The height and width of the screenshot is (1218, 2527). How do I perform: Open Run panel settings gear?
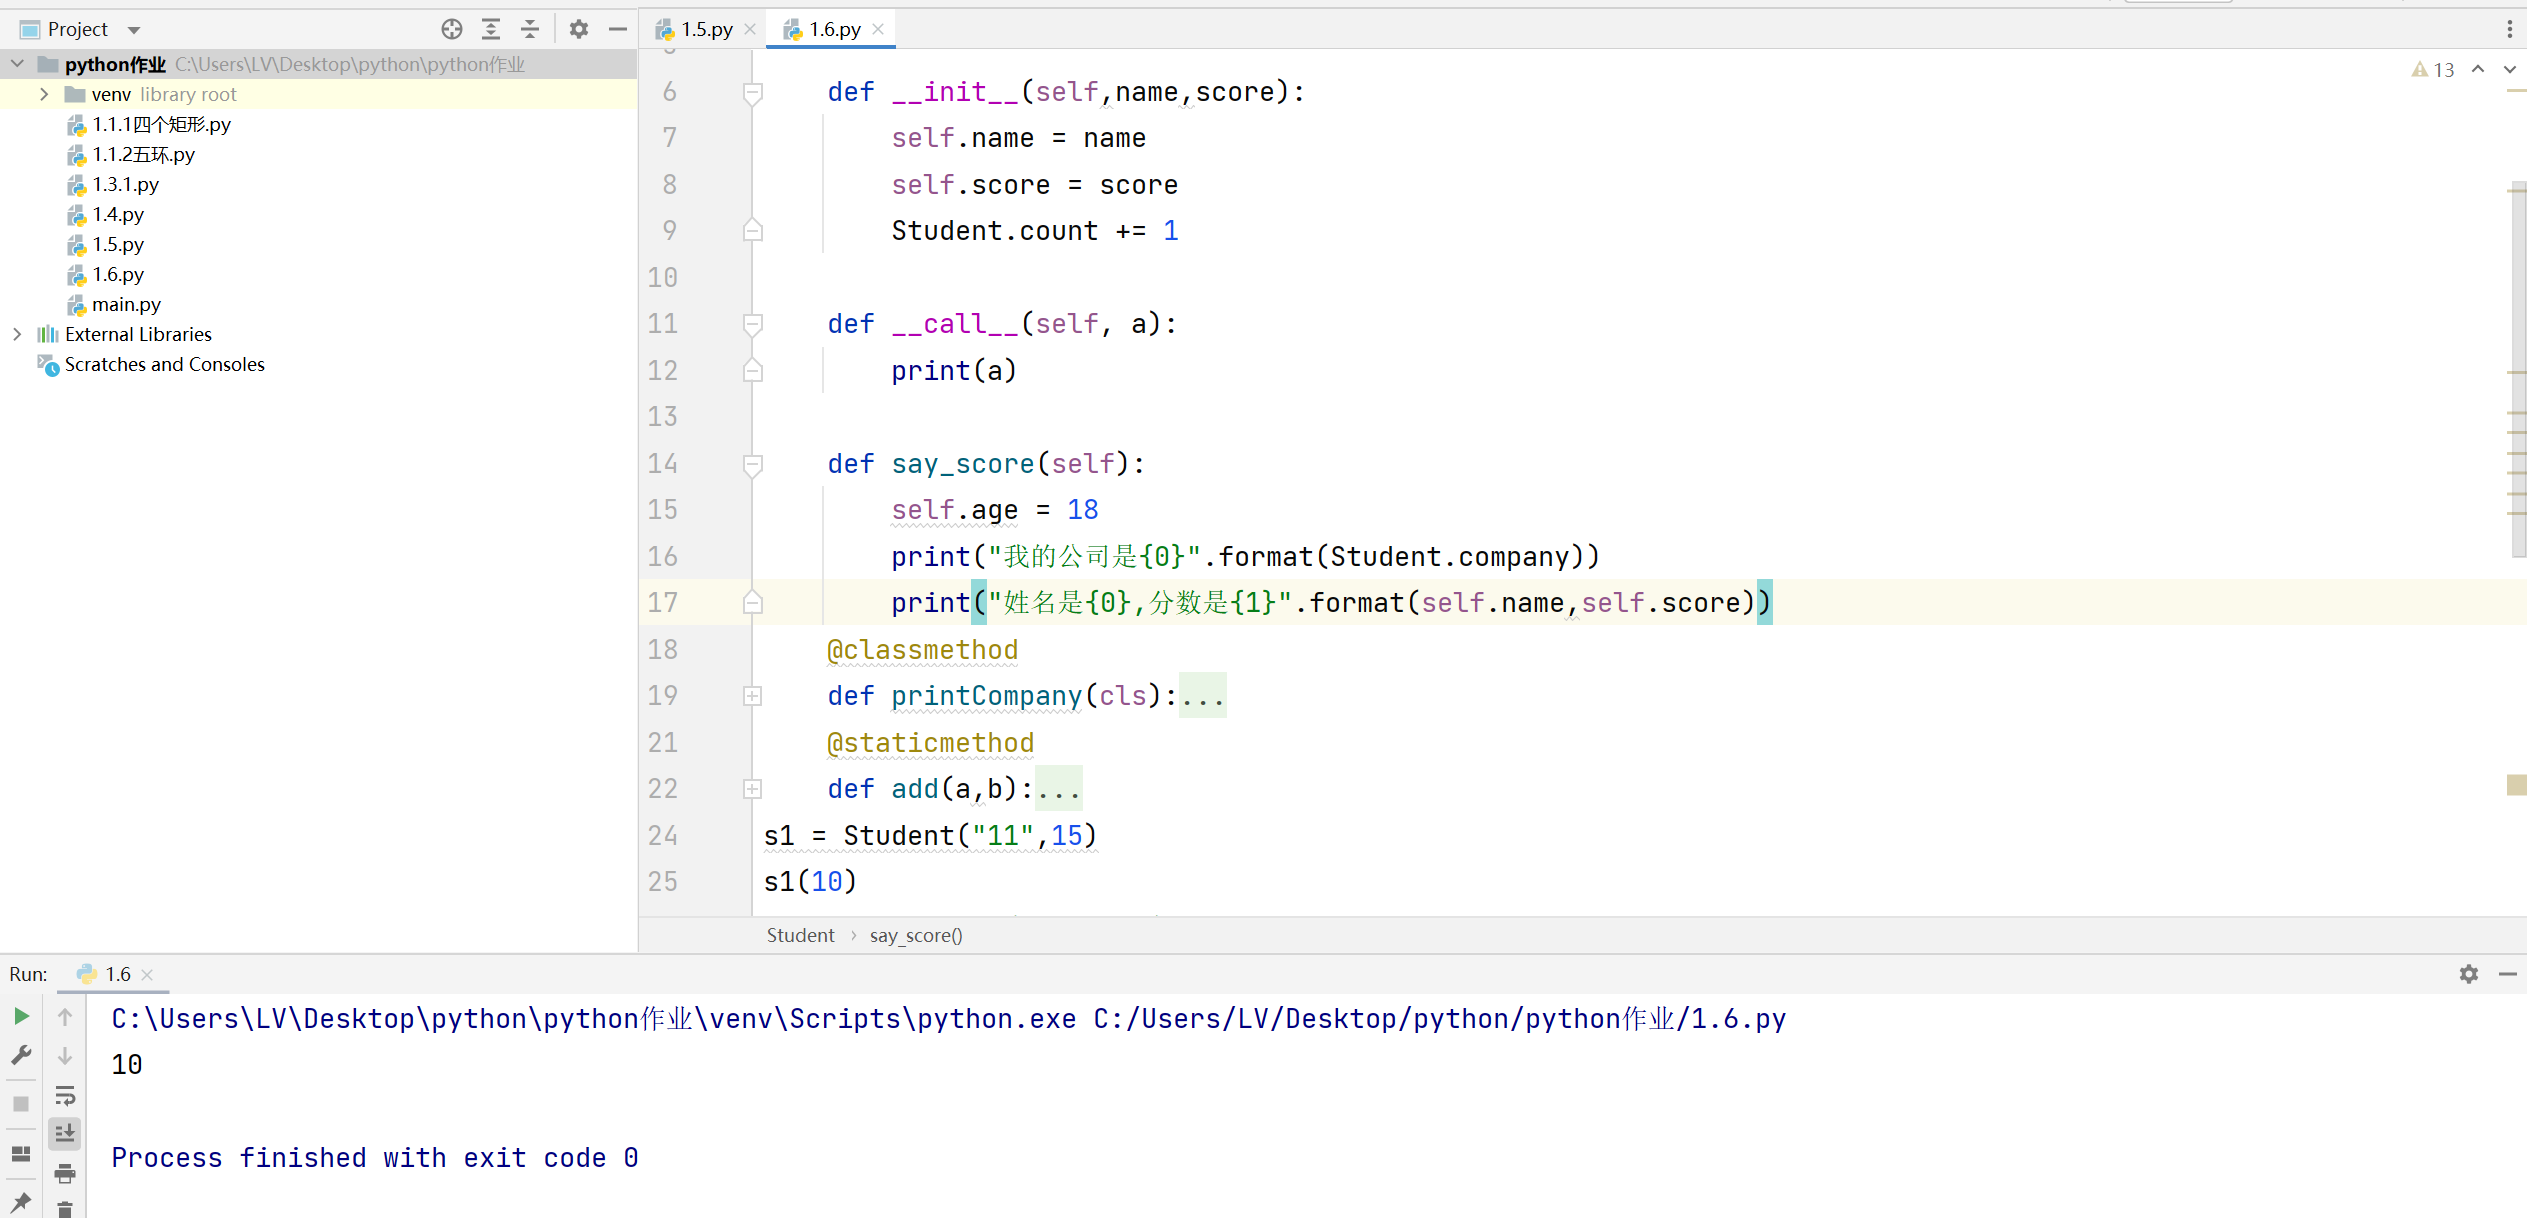(2469, 974)
